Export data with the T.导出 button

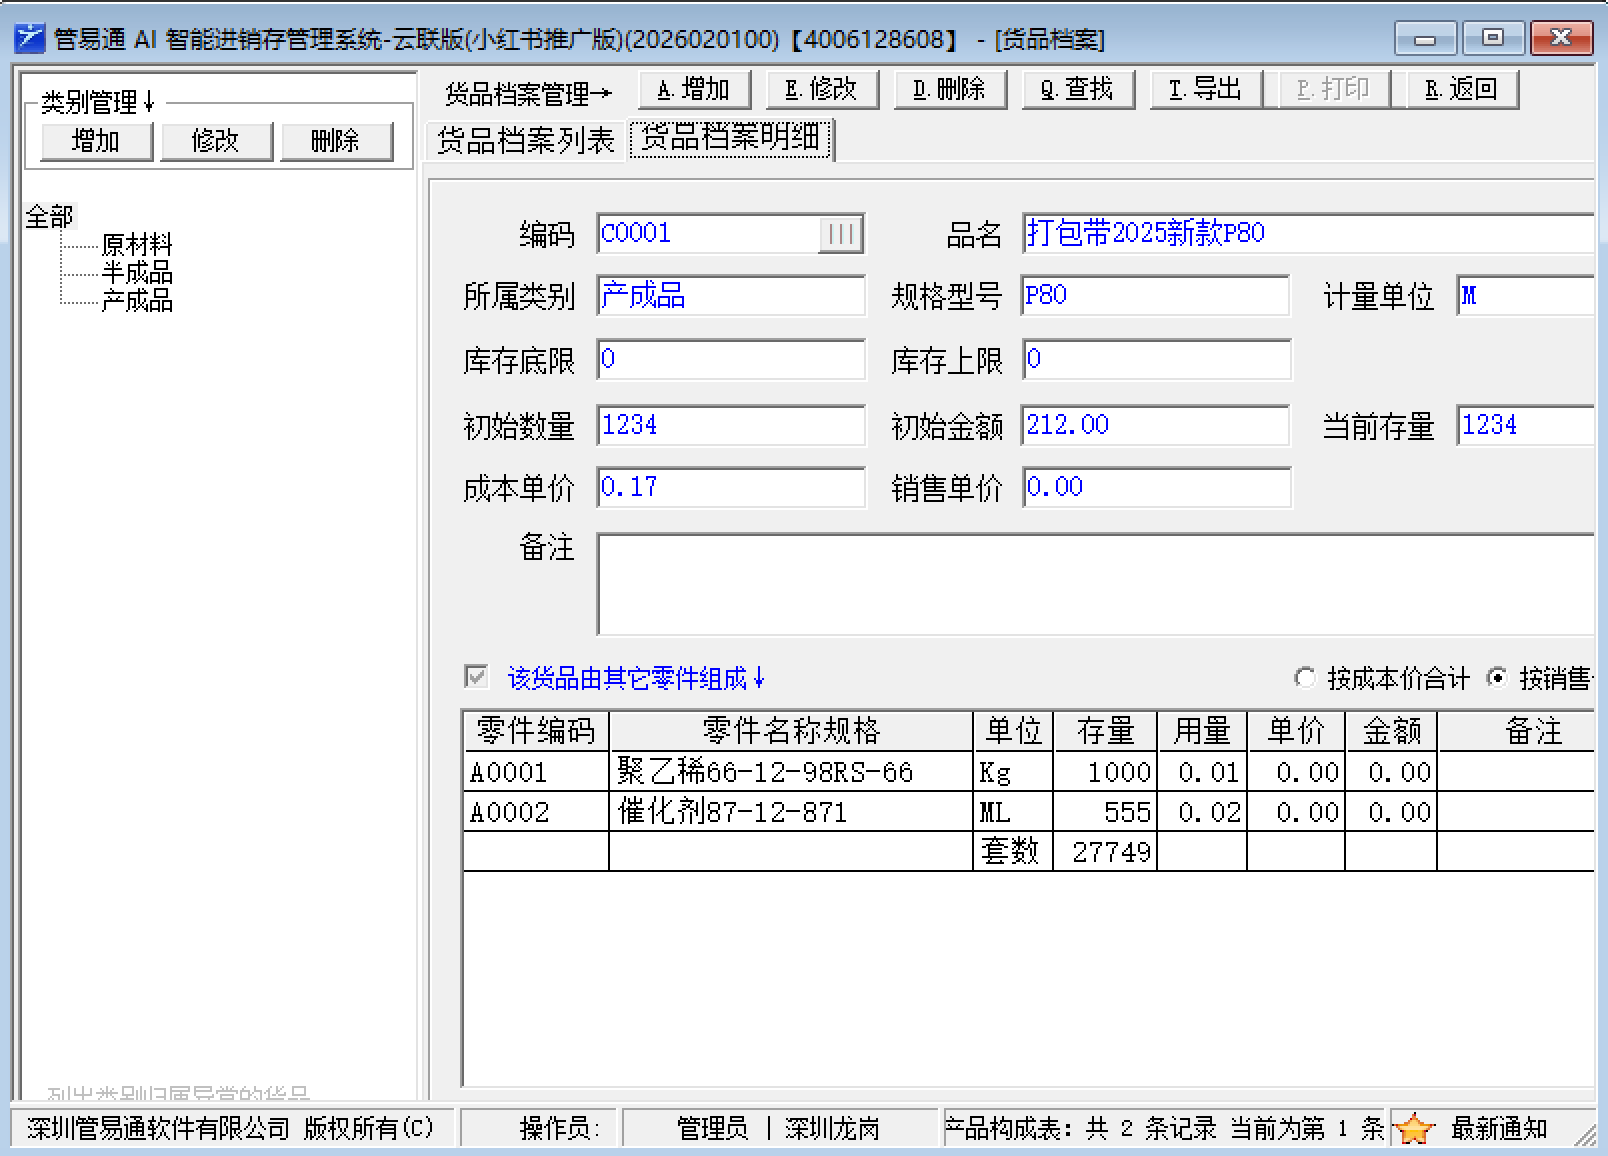click(1206, 90)
